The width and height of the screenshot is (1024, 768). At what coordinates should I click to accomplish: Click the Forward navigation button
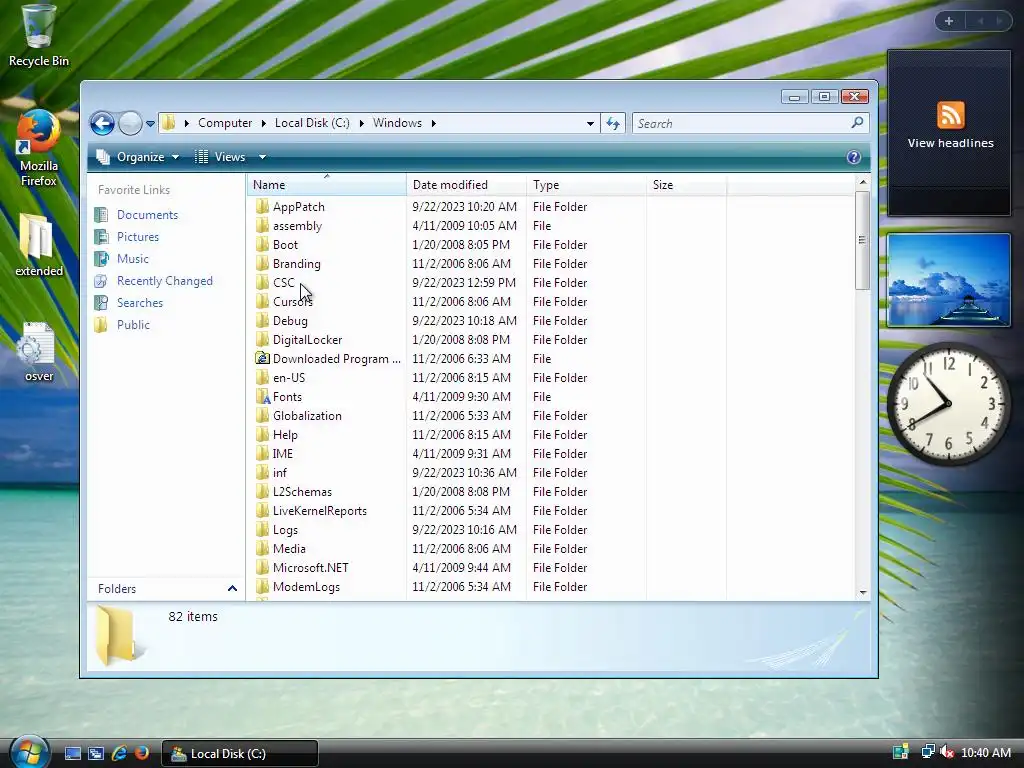[x=130, y=123]
